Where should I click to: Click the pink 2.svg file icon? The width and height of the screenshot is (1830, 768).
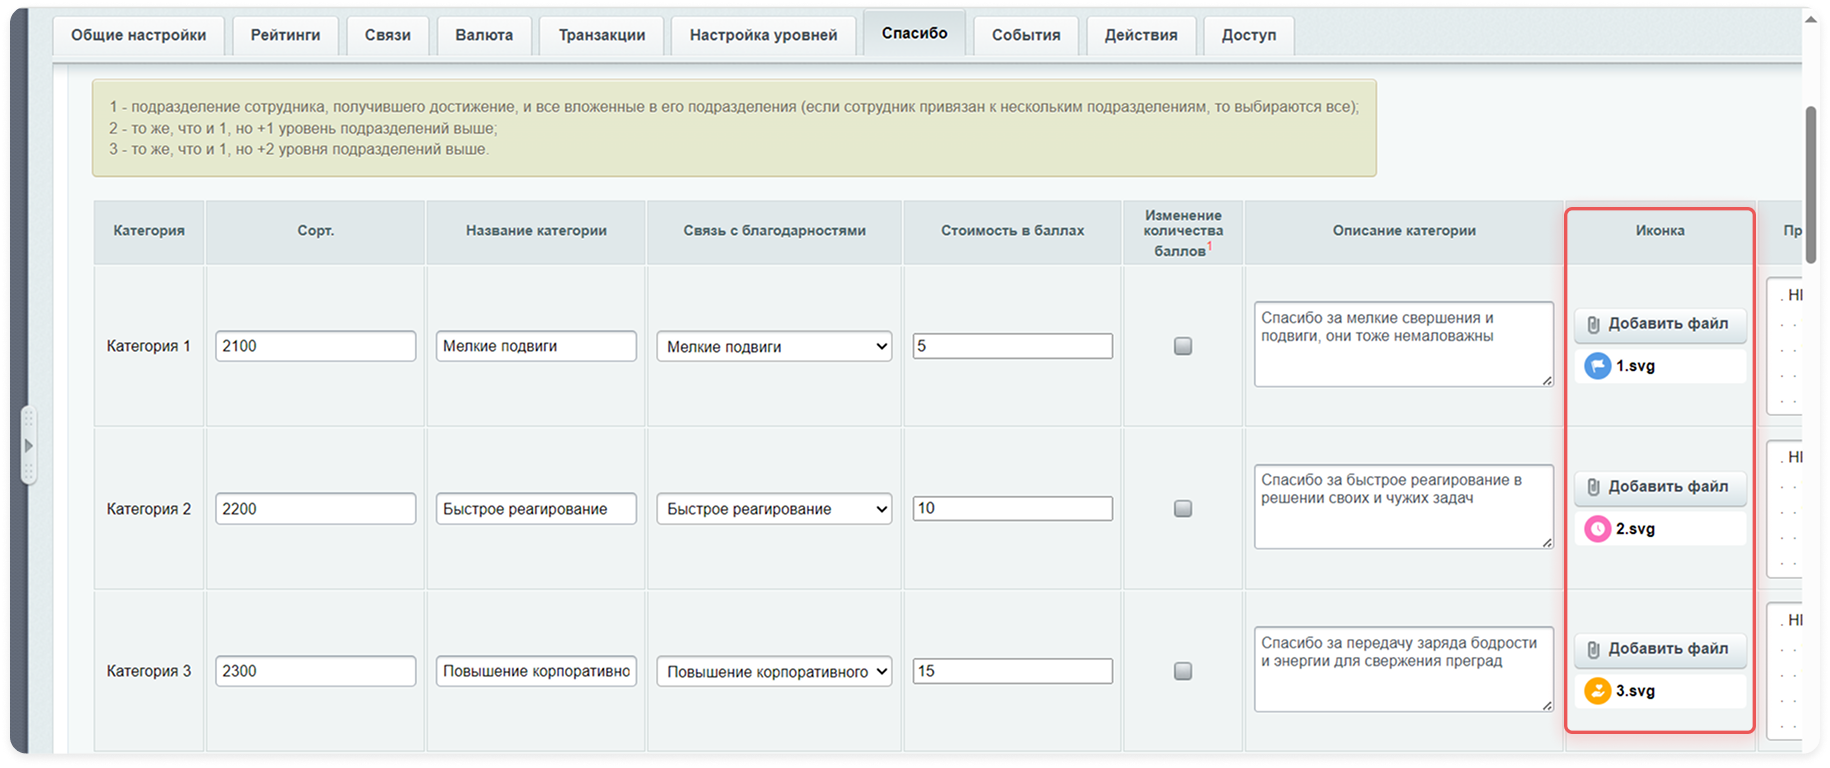1597,529
